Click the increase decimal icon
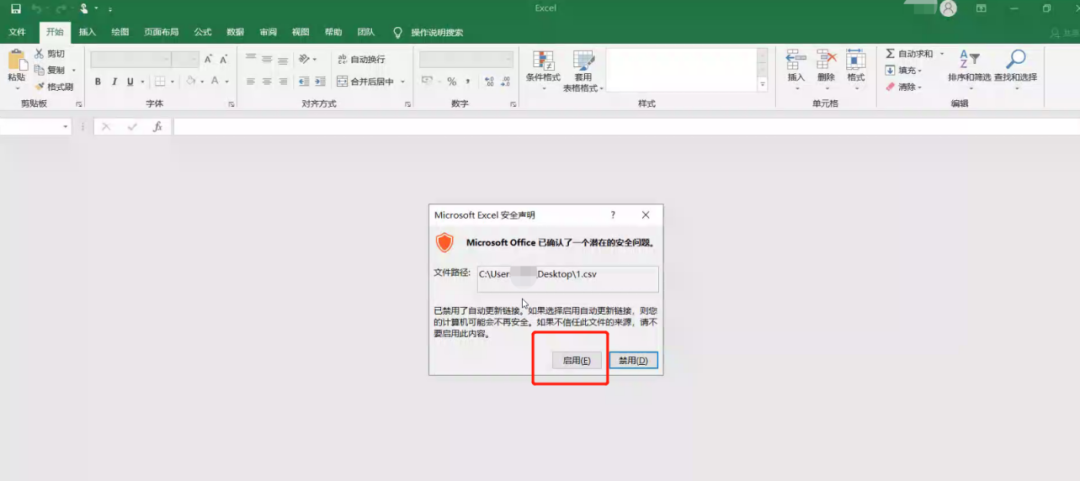 (490, 81)
